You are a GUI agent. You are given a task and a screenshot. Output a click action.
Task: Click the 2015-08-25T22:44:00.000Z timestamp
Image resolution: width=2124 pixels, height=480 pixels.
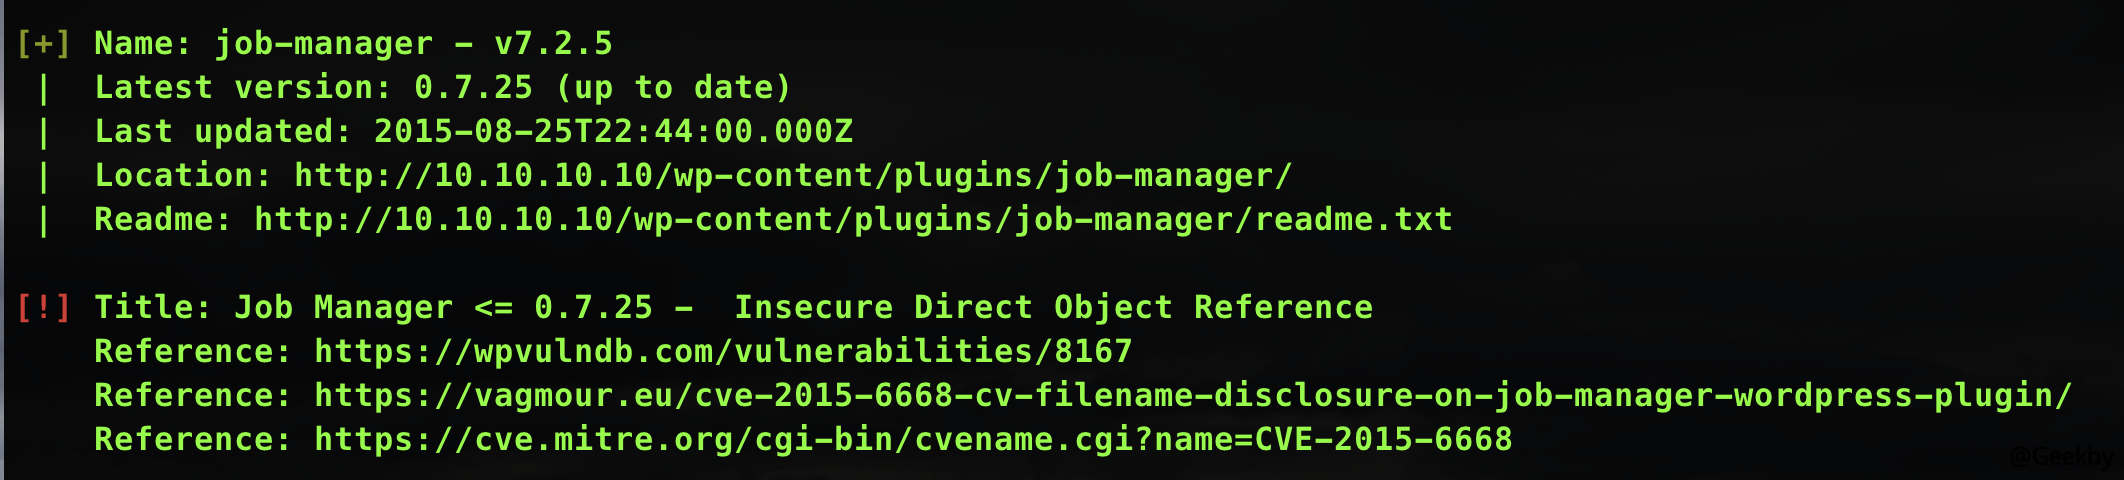pos(613,132)
